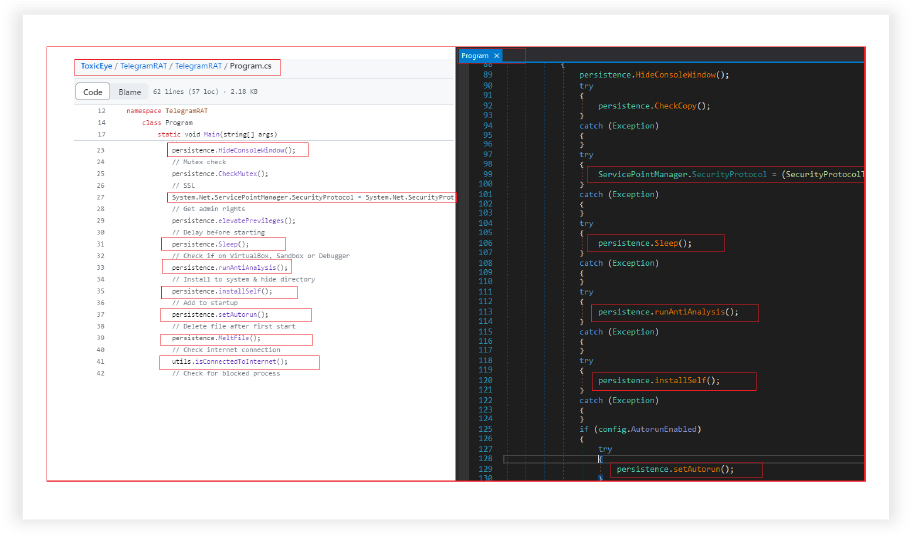
Task: Open the TelegramRAT breadcrumb right after ToxicEye
Action: click(x=144, y=66)
